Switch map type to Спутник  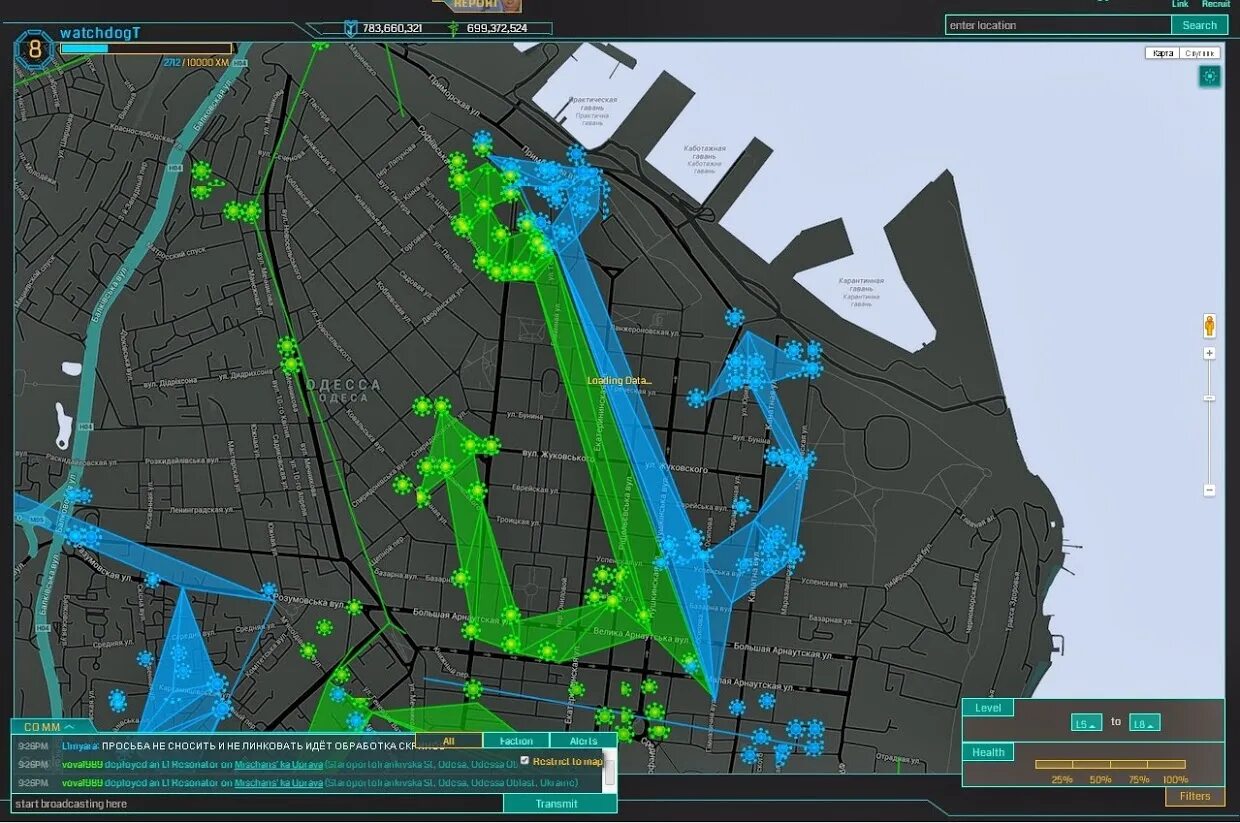(x=1201, y=53)
